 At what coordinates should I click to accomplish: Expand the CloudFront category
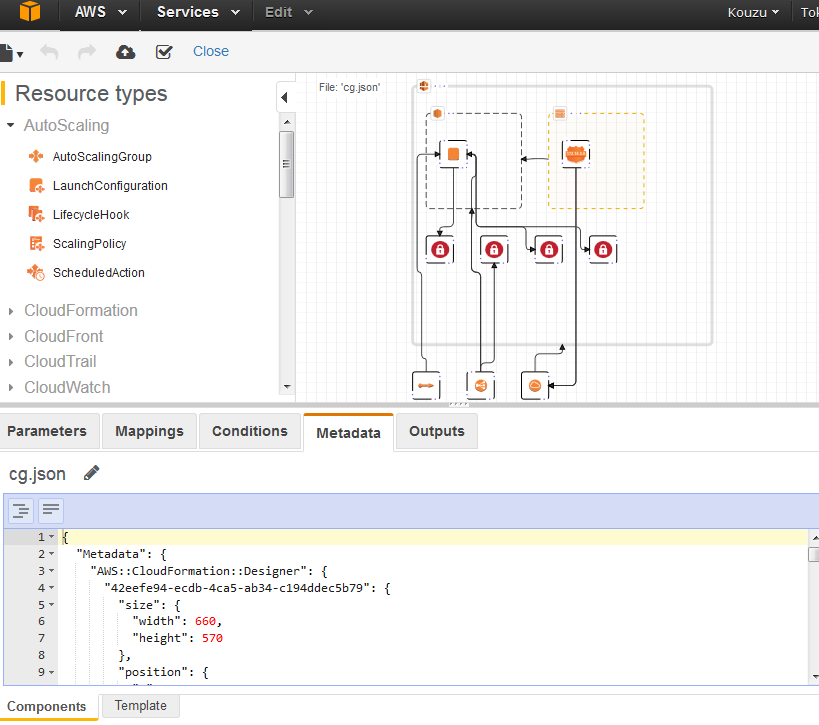tap(11, 336)
